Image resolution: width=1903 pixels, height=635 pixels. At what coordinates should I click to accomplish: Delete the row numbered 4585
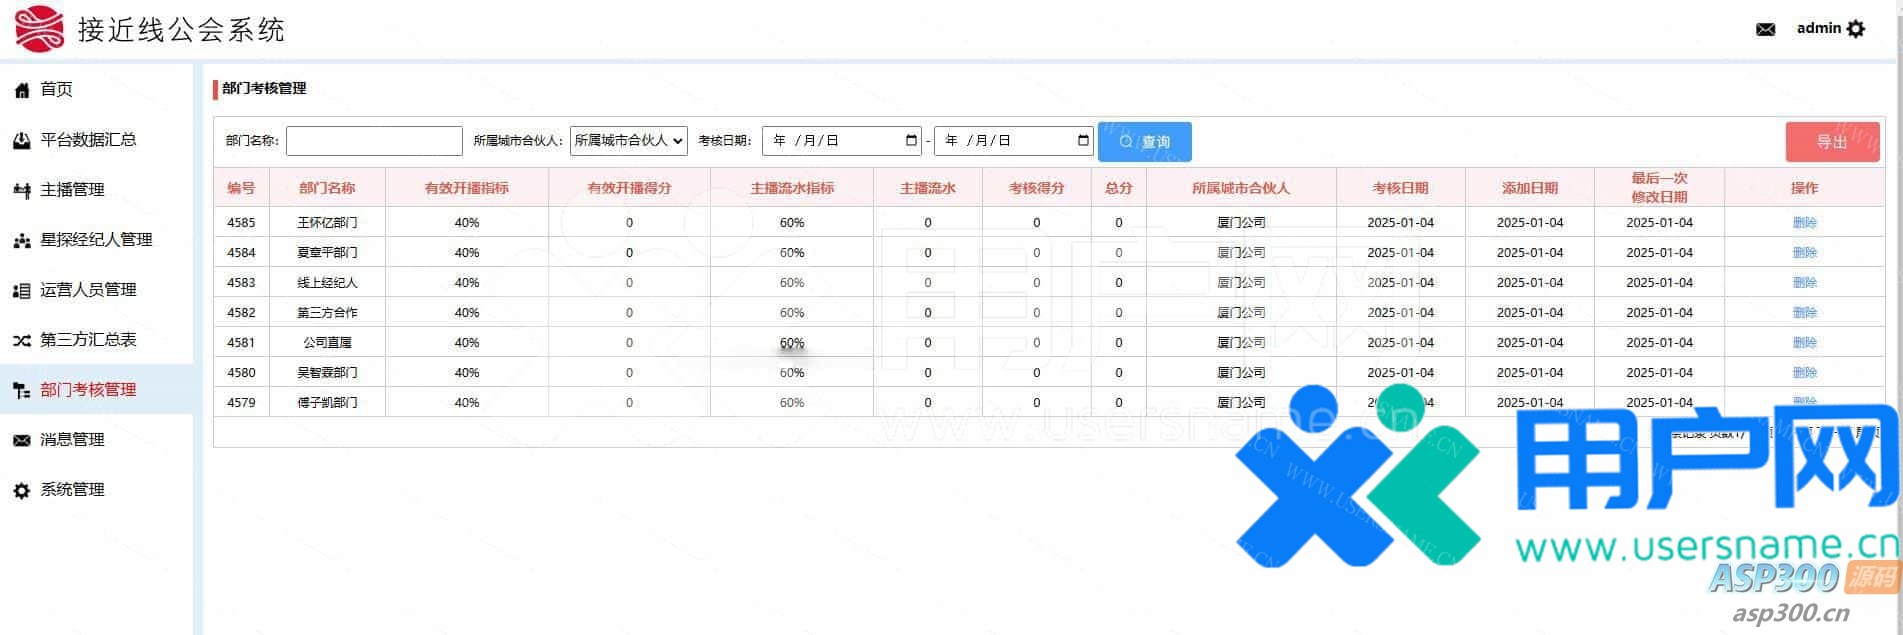pos(1804,223)
